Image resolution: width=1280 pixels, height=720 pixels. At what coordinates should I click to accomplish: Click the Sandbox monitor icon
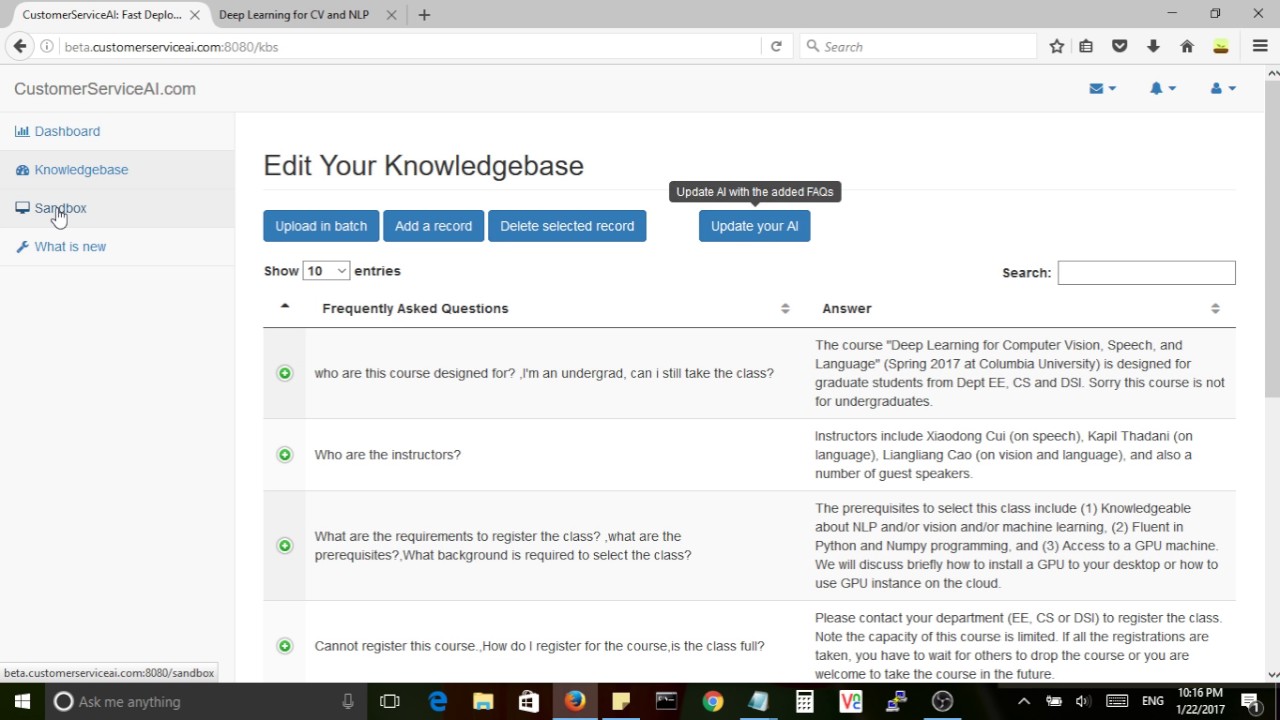point(22,208)
